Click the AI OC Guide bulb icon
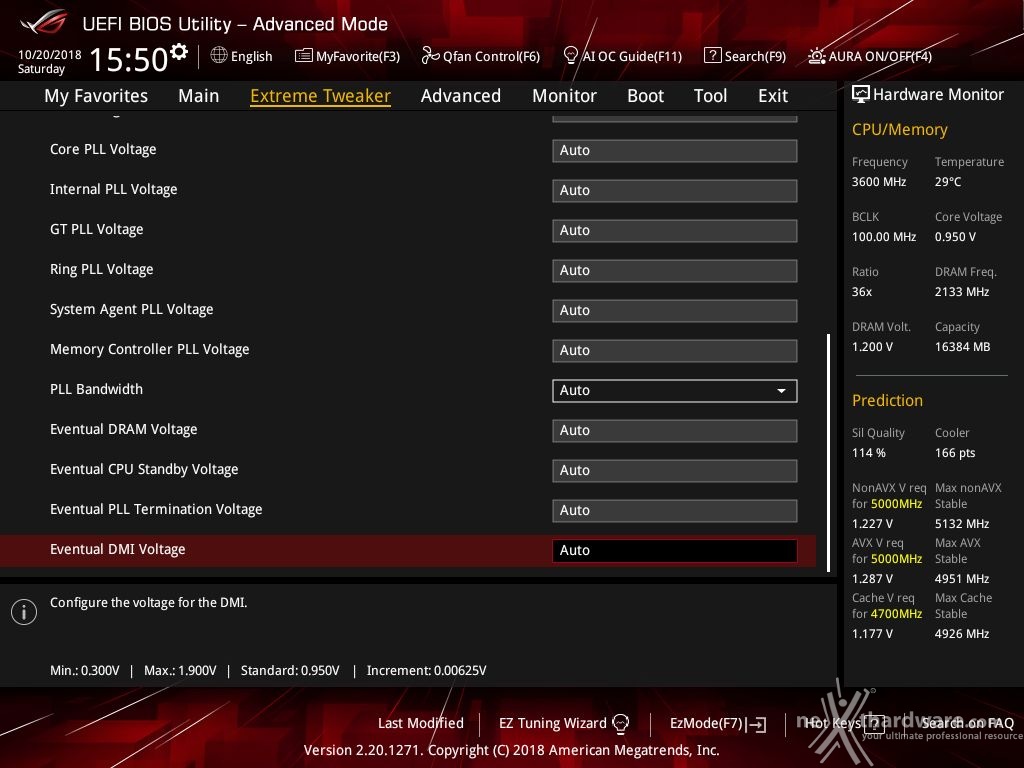 point(570,56)
